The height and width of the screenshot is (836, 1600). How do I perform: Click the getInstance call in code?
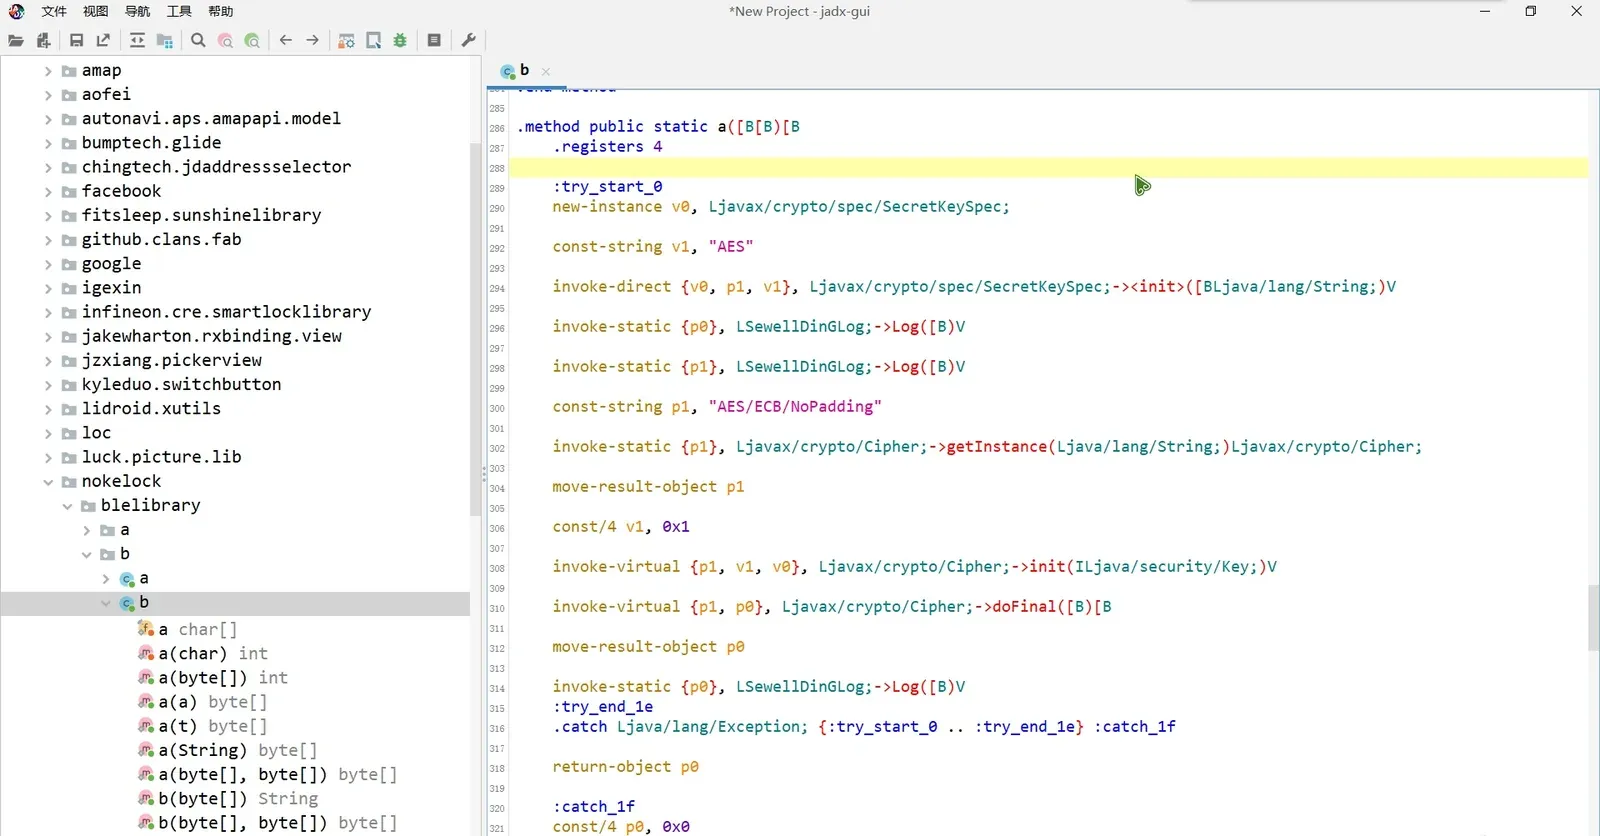click(997, 447)
